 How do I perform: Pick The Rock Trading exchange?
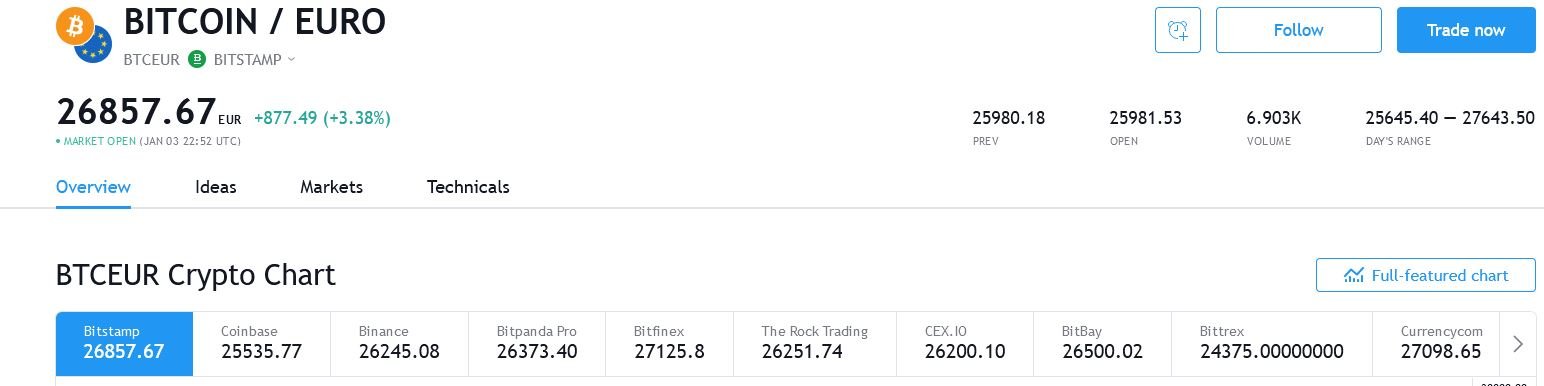[x=815, y=344]
